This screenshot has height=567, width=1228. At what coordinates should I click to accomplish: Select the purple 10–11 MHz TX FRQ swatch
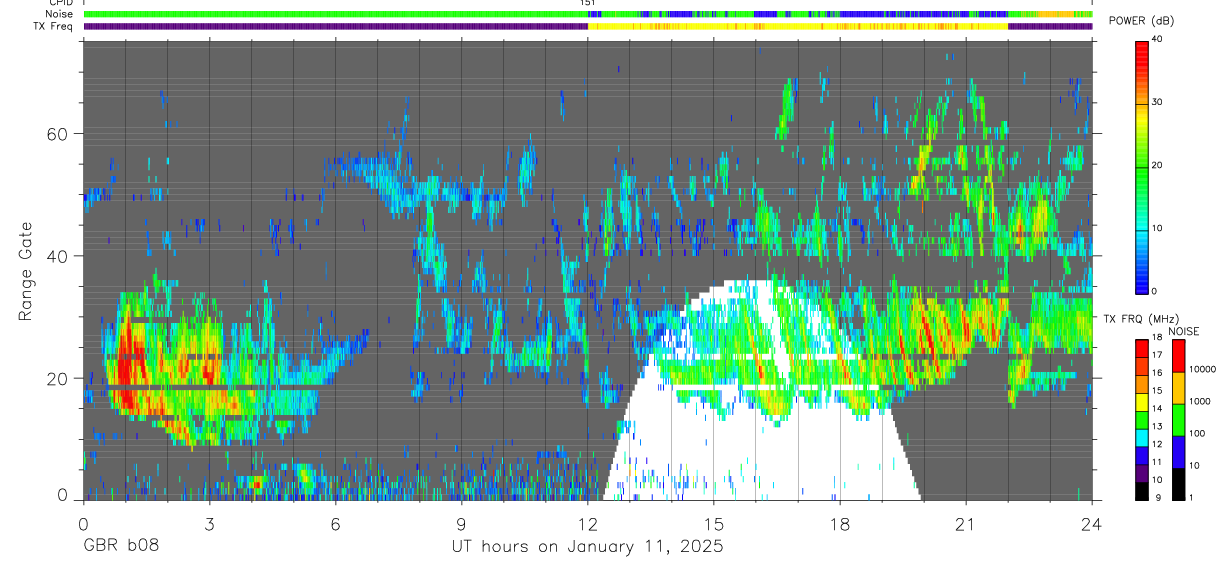pos(1142,473)
